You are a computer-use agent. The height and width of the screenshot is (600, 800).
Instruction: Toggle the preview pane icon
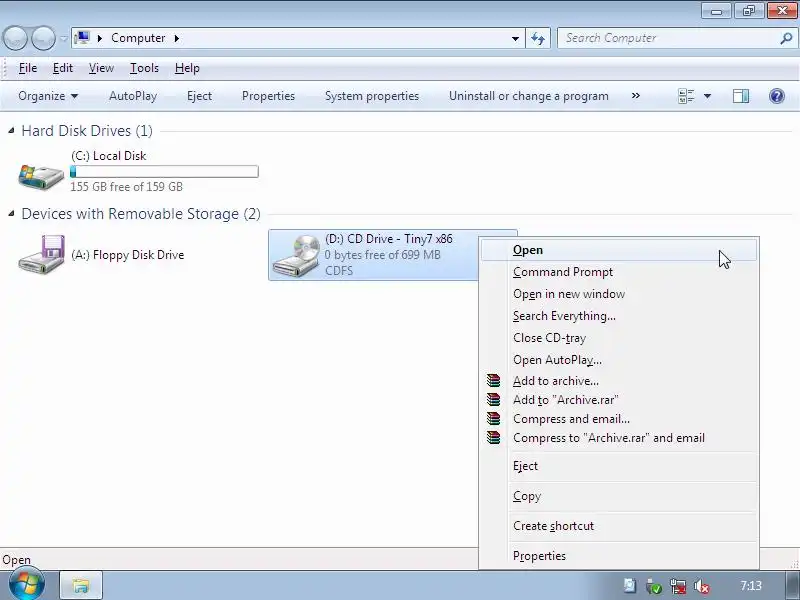point(741,96)
